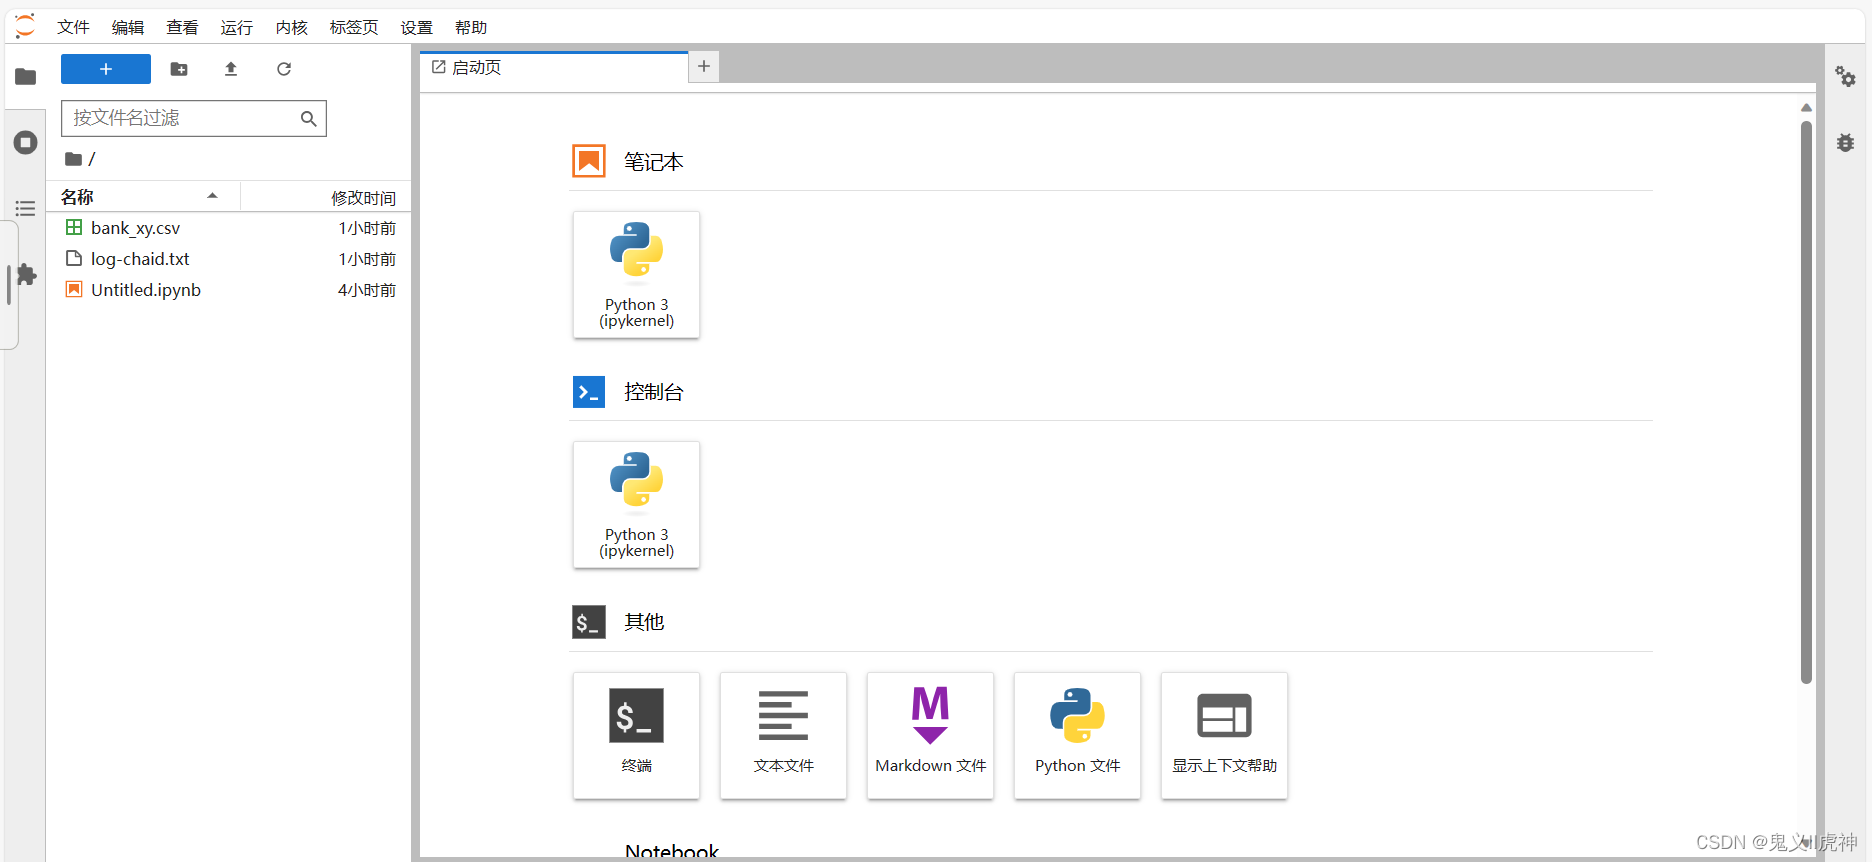The image size is (1872, 862).
Task: Open the 内核 menu
Action: (x=292, y=27)
